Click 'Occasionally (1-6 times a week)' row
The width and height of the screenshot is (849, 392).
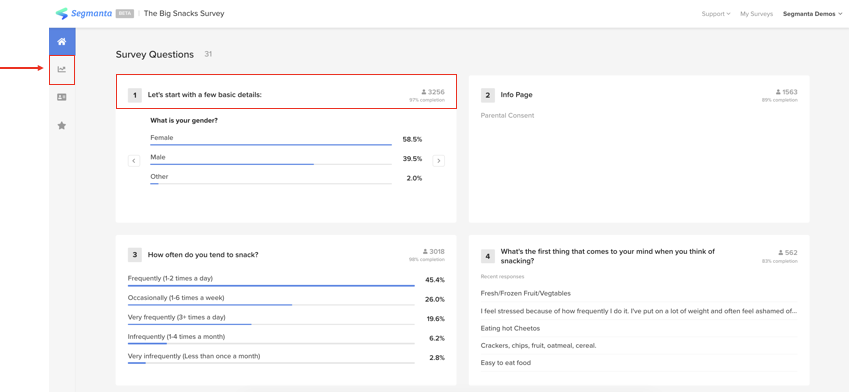coord(286,299)
